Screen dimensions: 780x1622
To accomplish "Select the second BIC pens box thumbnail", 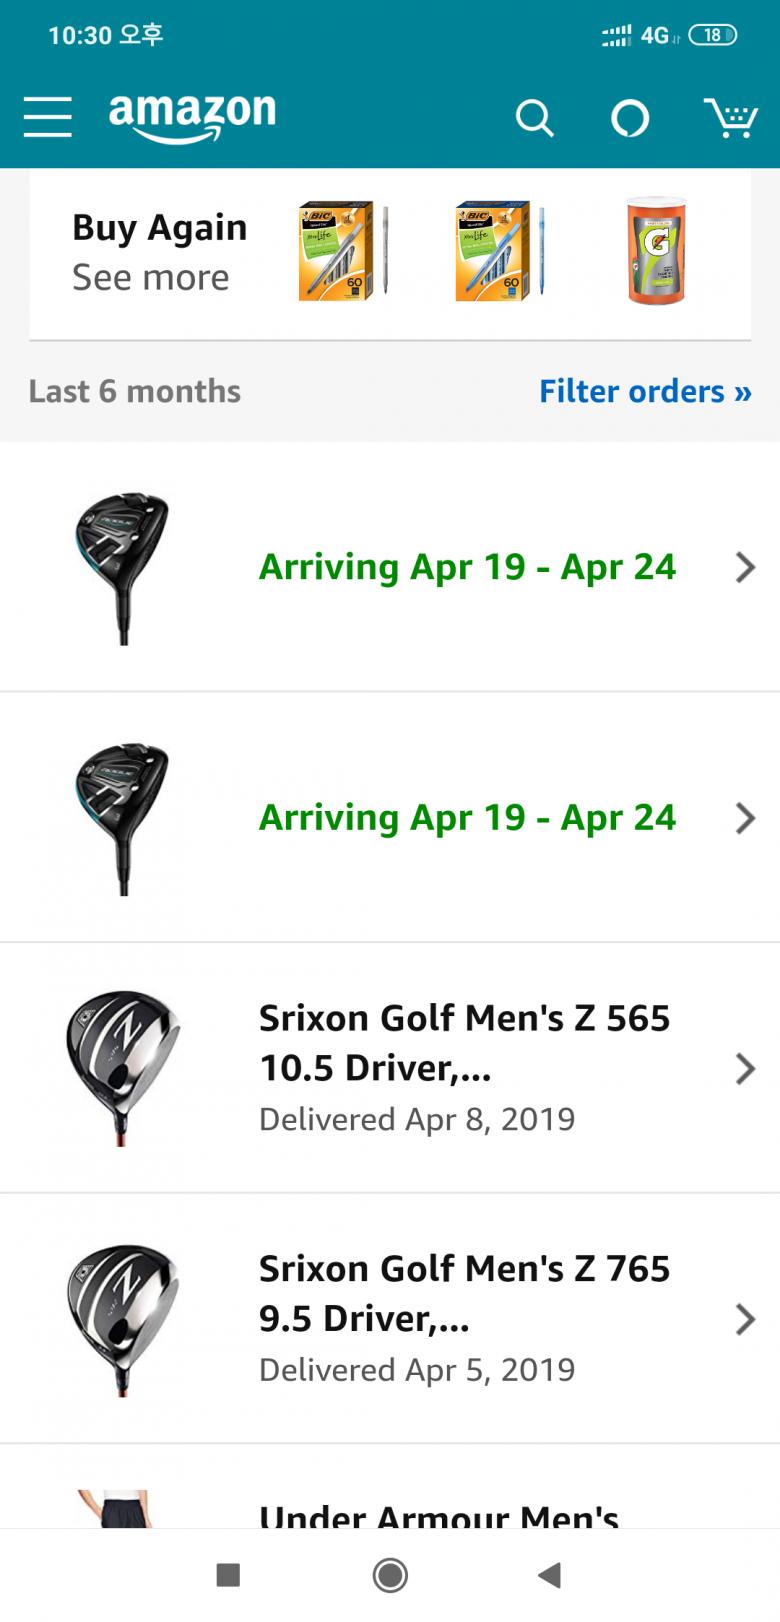I will (x=499, y=250).
